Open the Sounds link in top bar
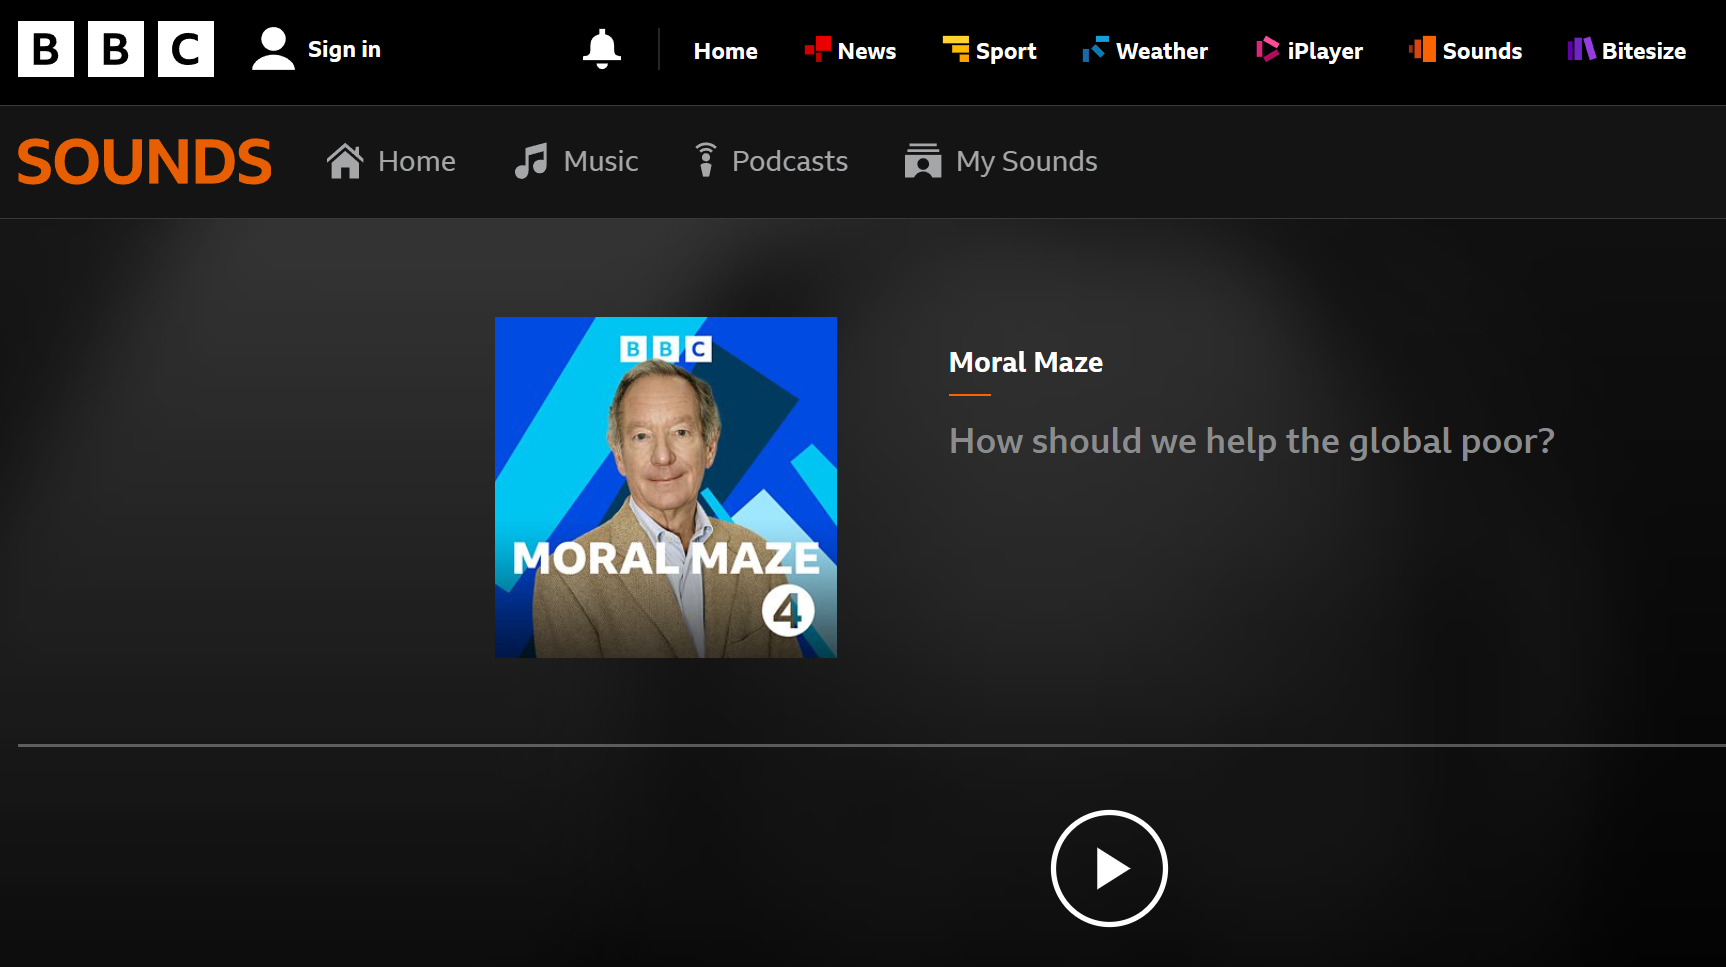Image resolution: width=1726 pixels, height=967 pixels. point(1482,51)
